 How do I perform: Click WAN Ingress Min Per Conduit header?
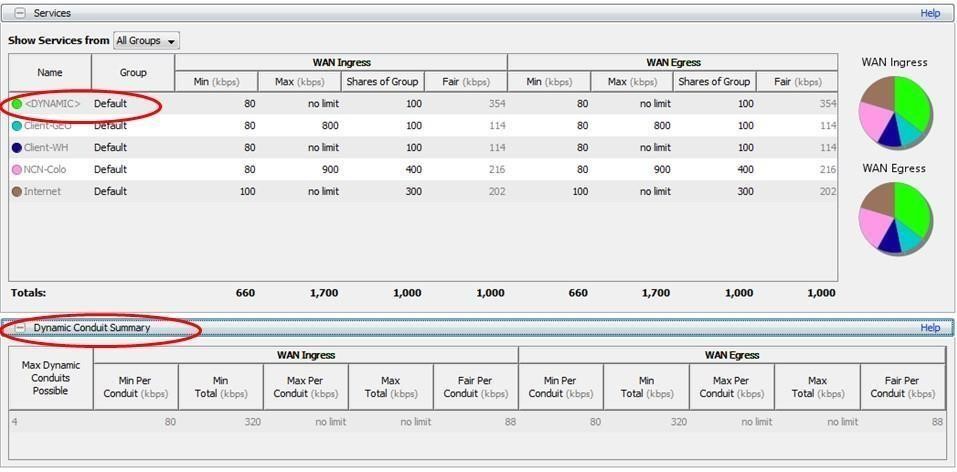[x=135, y=387]
